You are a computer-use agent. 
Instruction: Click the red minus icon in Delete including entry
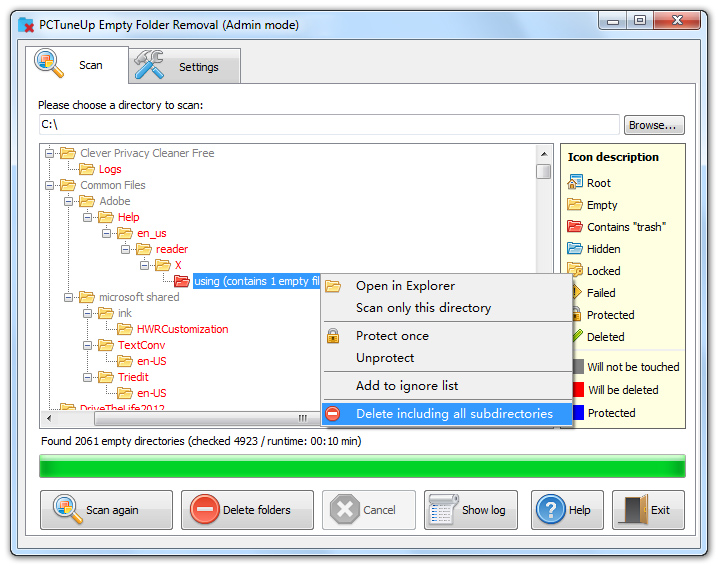(x=333, y=414)
